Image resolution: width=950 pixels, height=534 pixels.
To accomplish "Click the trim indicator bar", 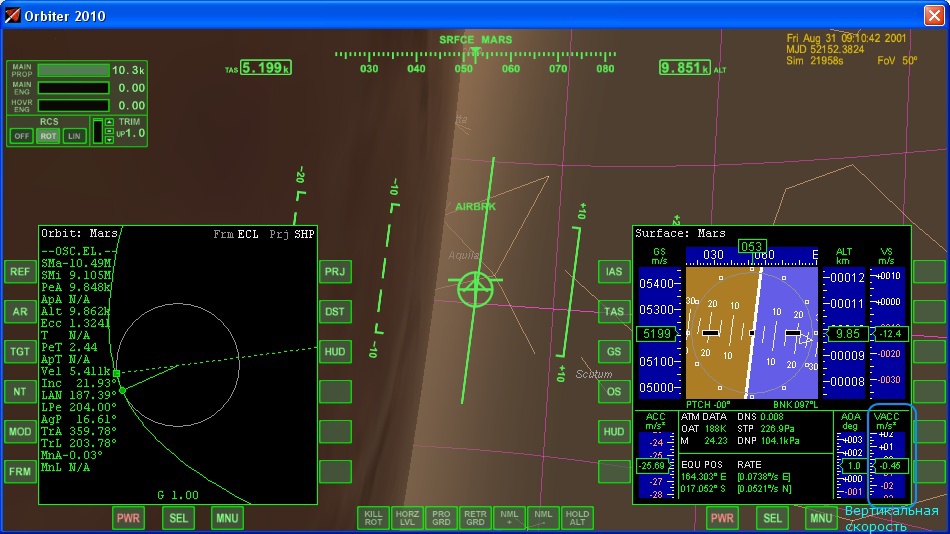I will pos(97,131).
